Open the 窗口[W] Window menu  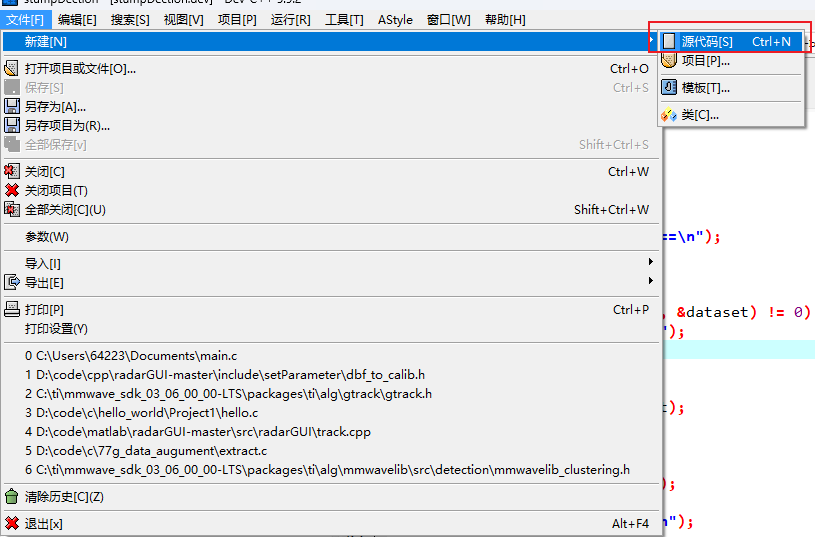point(449,20)
